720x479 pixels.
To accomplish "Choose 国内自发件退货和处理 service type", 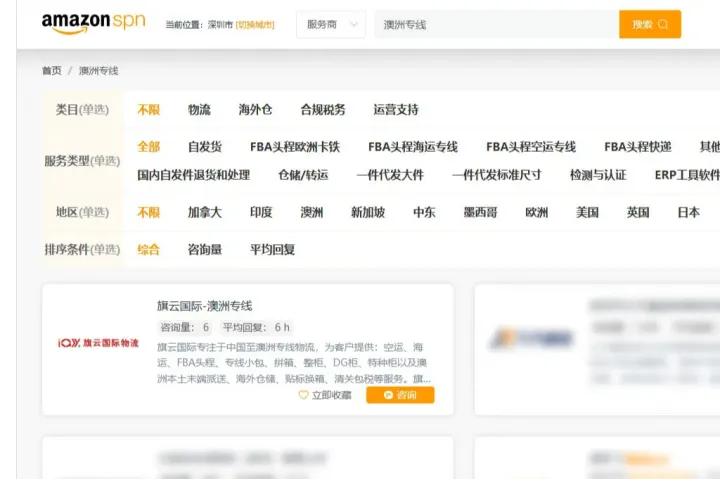I will pos(193,175).
